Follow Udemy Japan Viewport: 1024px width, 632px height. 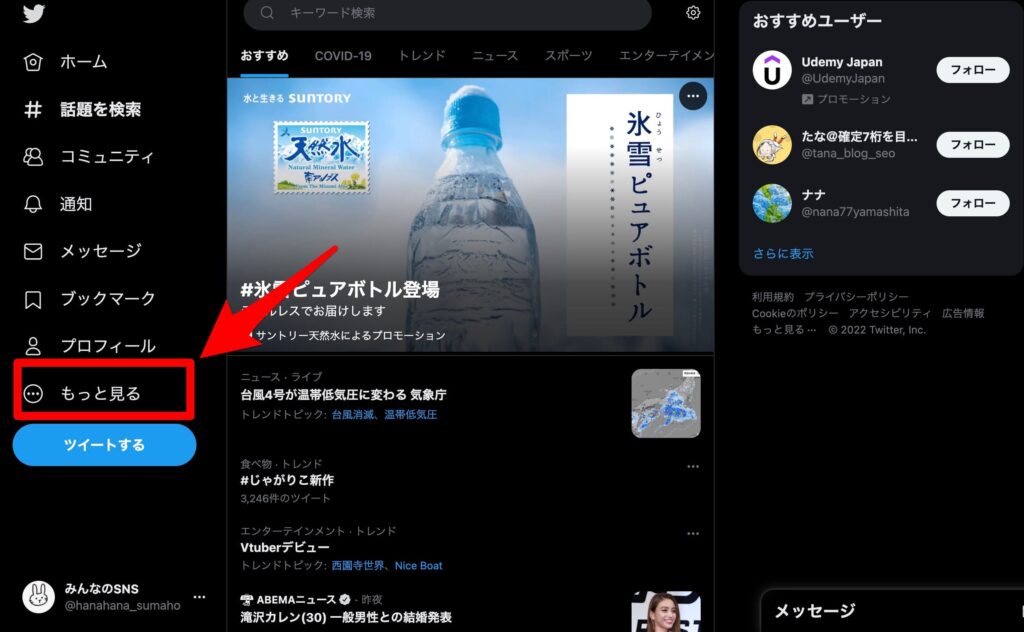pyautogui.click(x=972, y=70)
